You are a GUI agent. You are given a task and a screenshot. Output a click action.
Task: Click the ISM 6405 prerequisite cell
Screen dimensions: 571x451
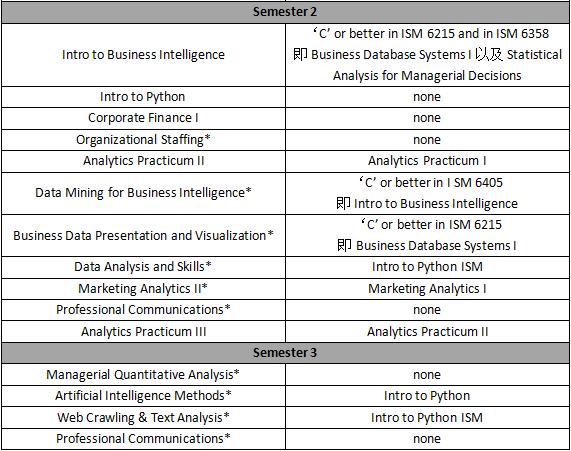click(x=428, y=193)
